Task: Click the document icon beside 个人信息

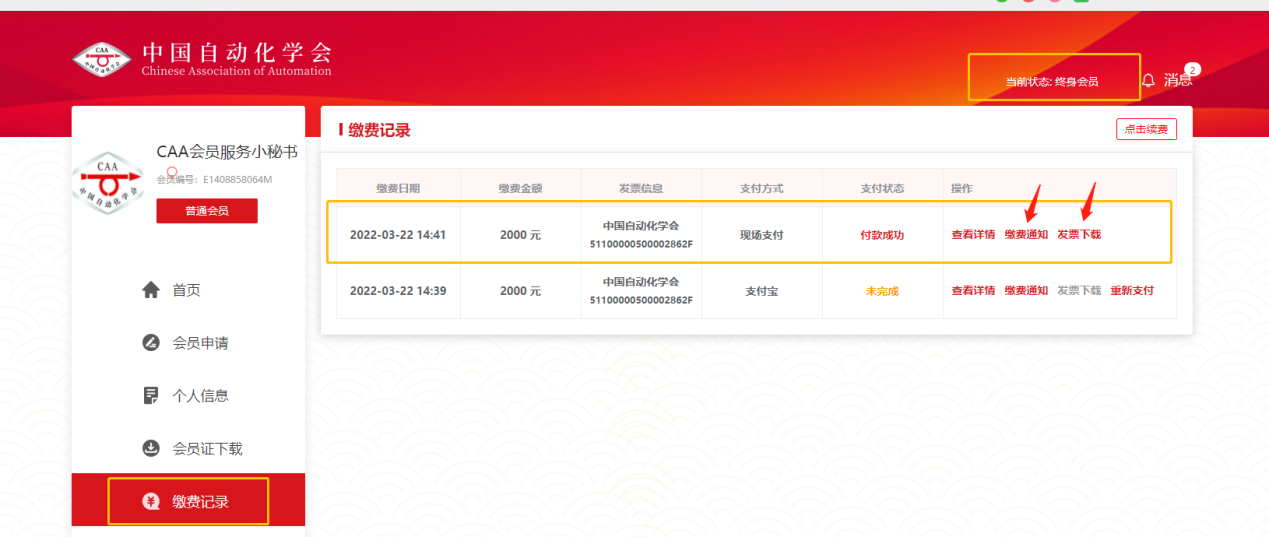Action: 151,396
